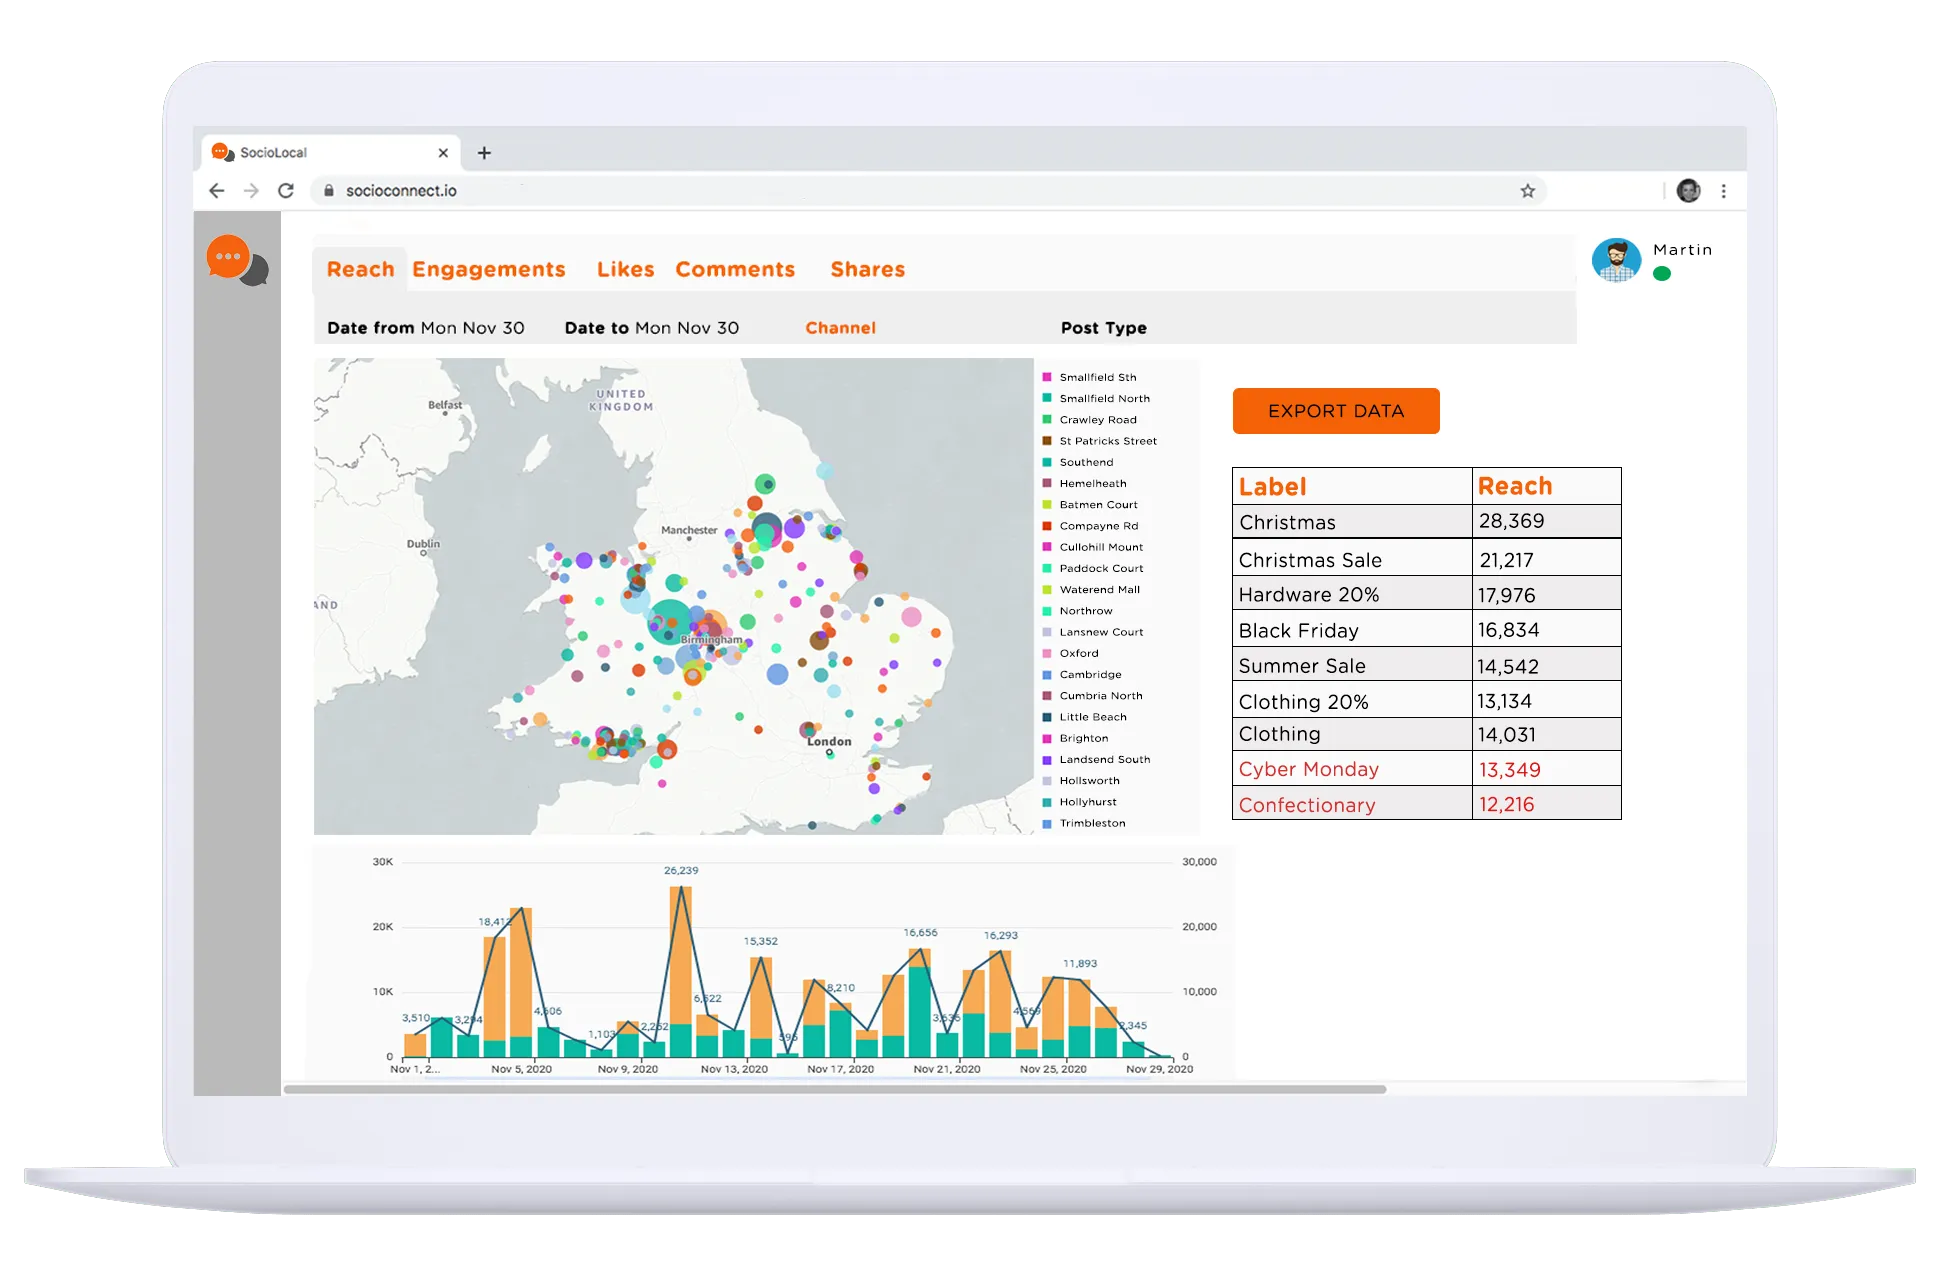Select the Shares tab
This screenshot has width=1953, height=1276.
866,269
